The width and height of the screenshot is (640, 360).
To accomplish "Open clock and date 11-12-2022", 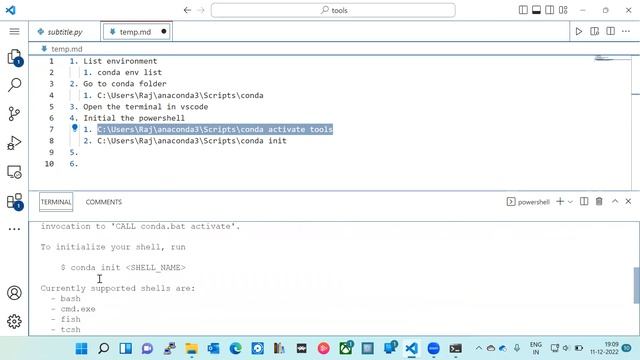I will pyautogui.click(x=604, y=348).
